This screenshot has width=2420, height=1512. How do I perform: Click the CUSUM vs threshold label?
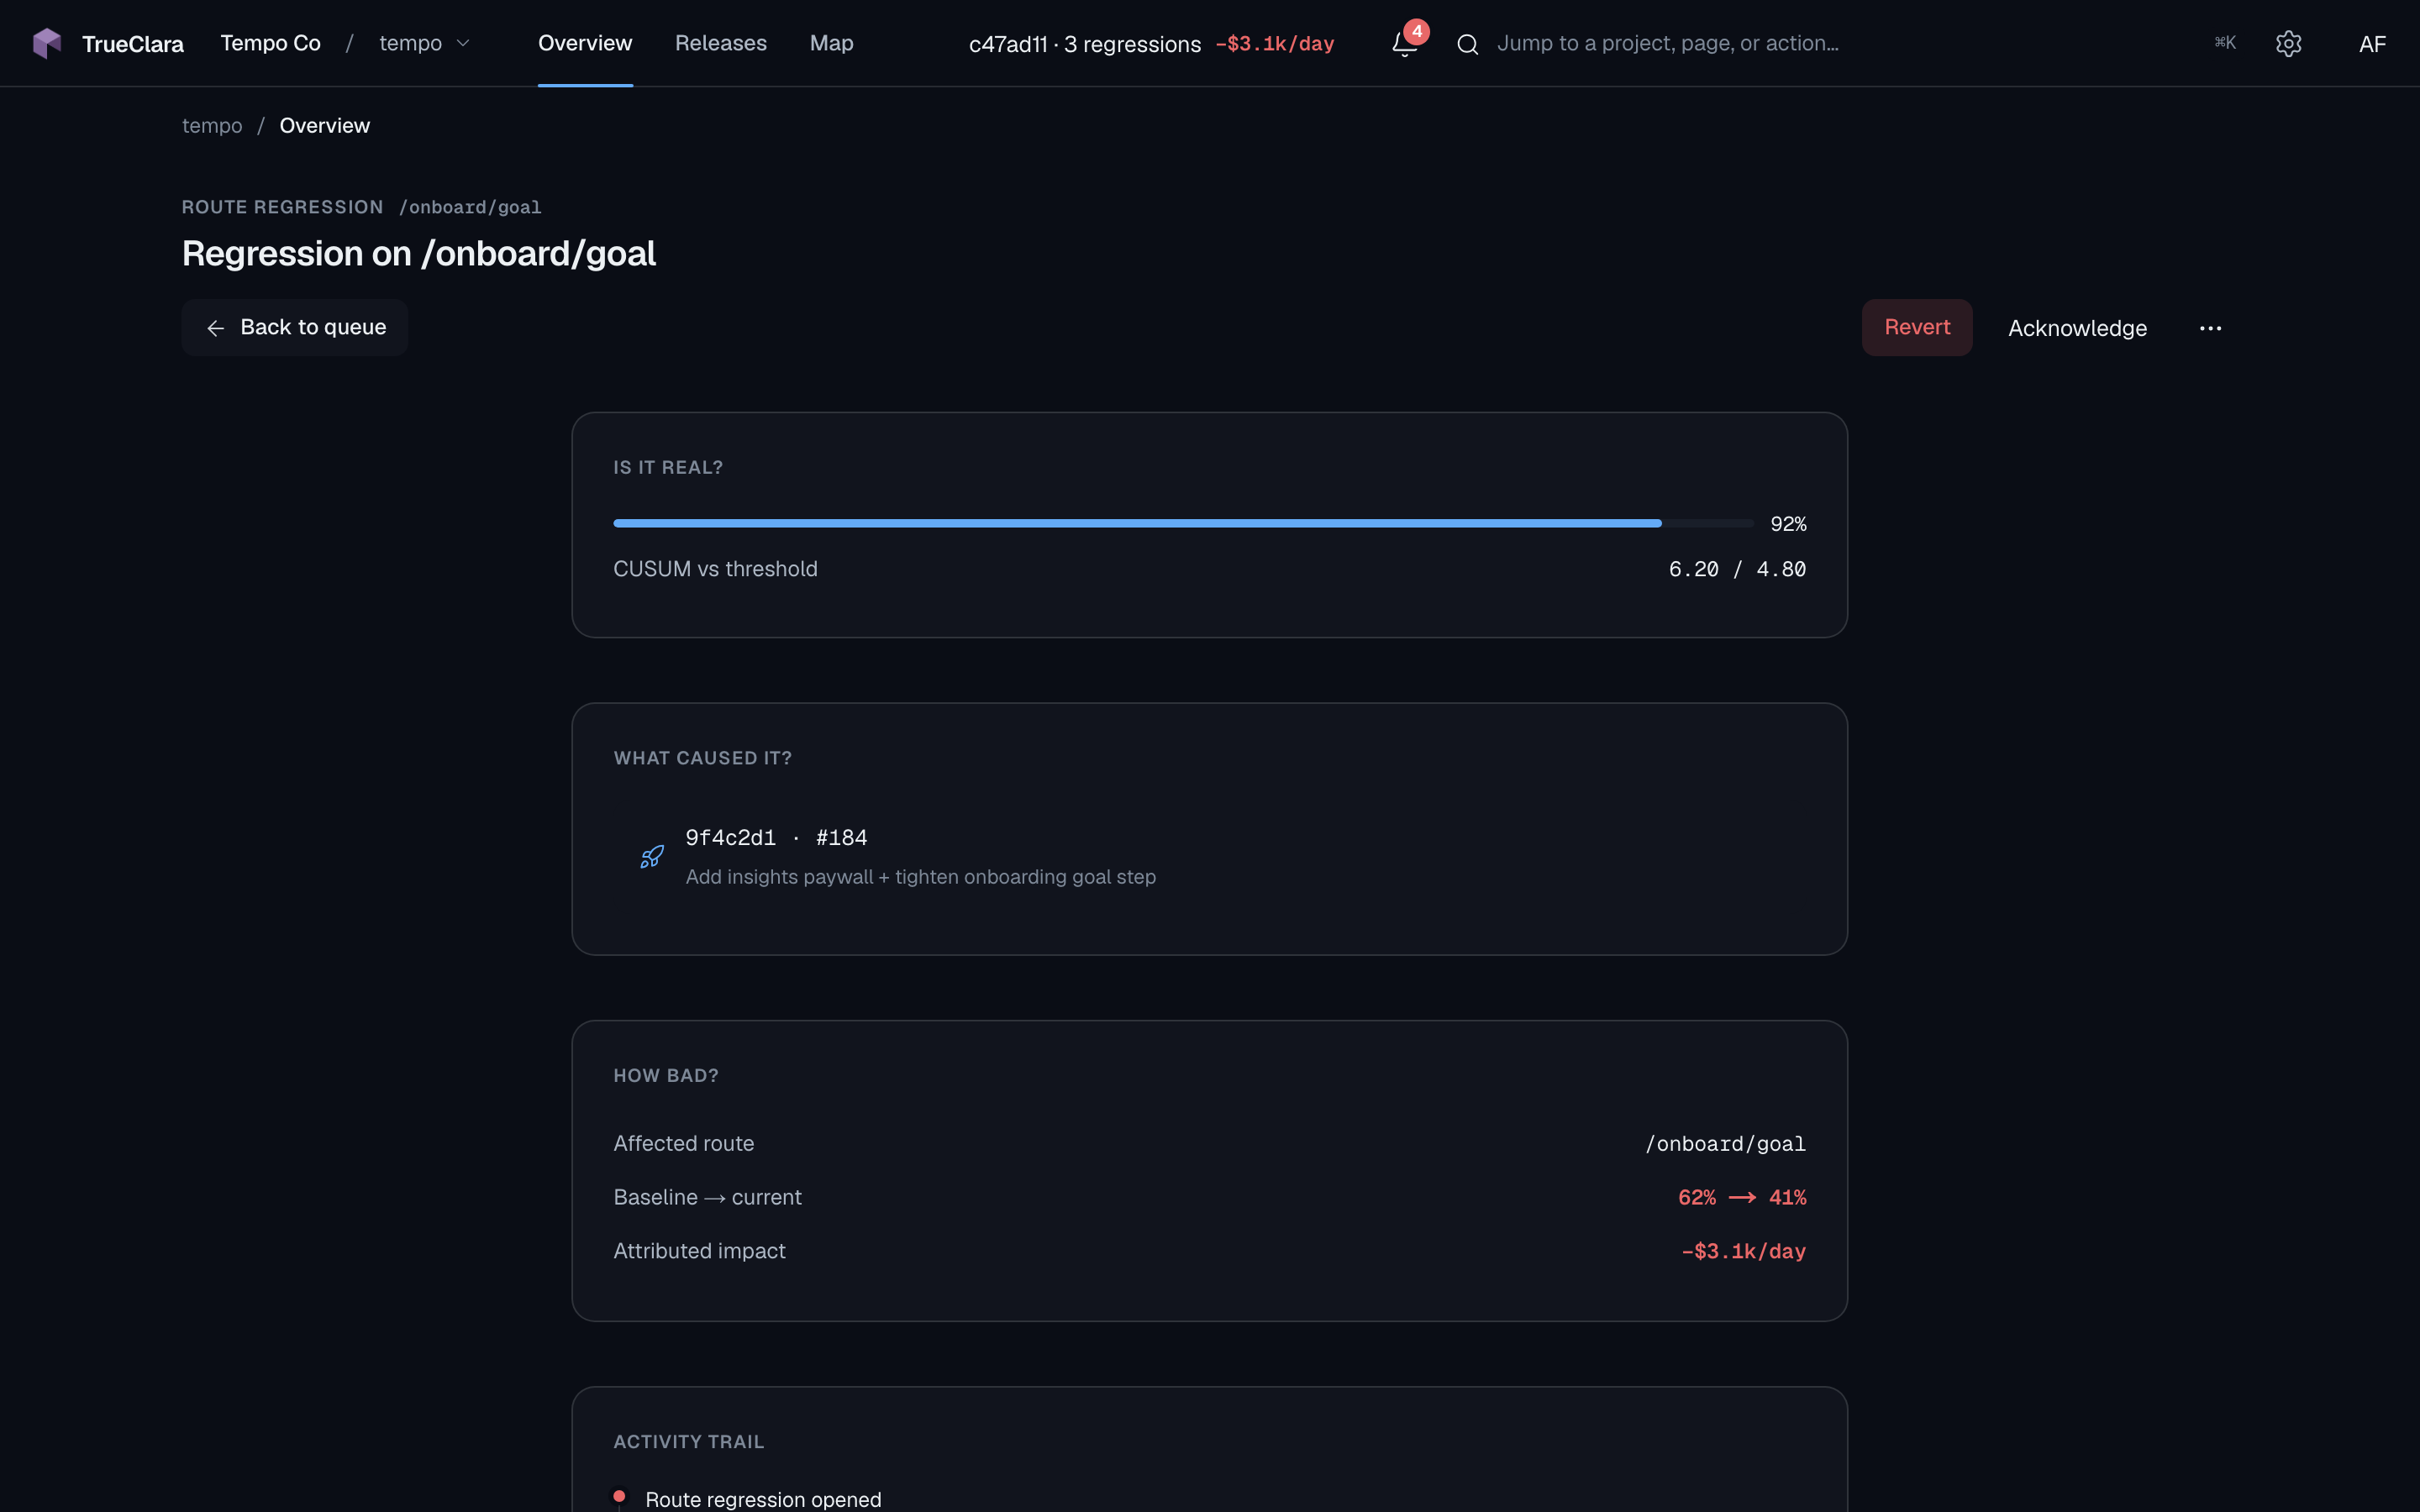pyautogui.click(x=715, y=569)
